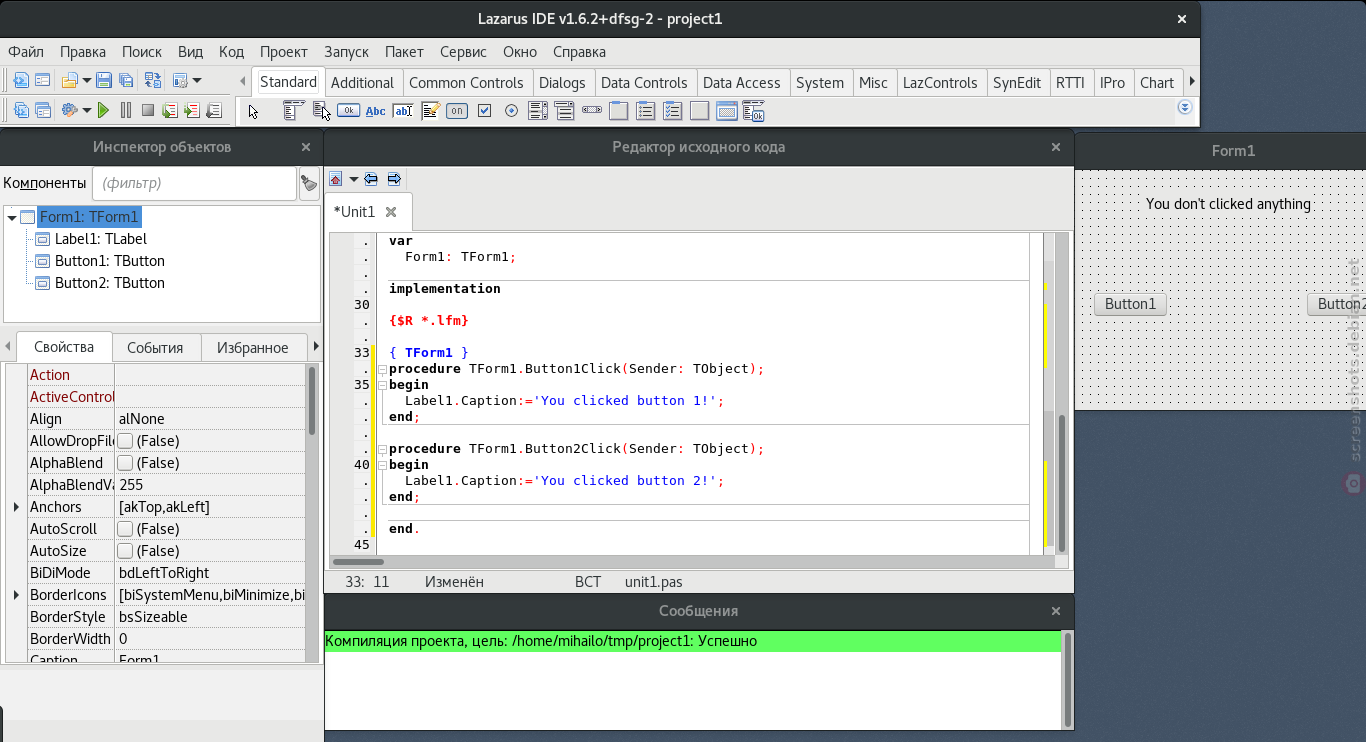This screenshot has height=742, width=1366.
Task: Collapse the Form1: TForm1 tree node
Action: pyautogui.click(x=12, y=217)
